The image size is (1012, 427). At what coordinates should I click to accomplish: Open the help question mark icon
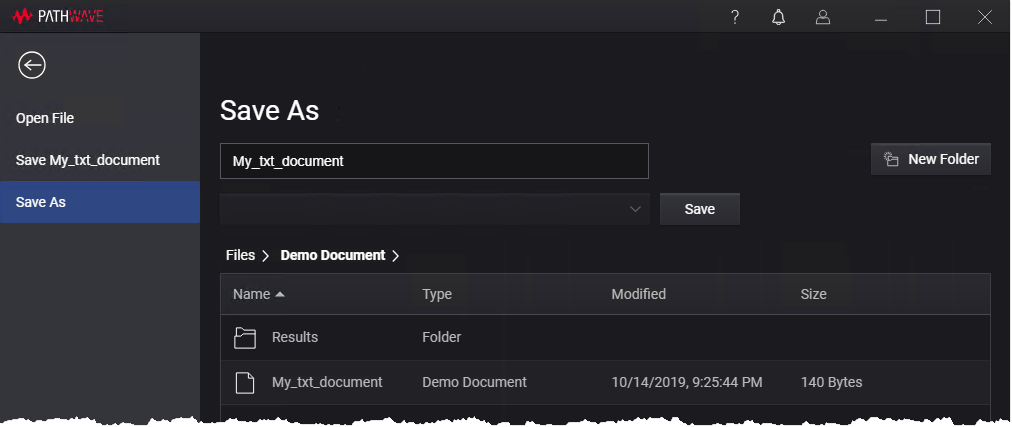(x=735, y=17)
